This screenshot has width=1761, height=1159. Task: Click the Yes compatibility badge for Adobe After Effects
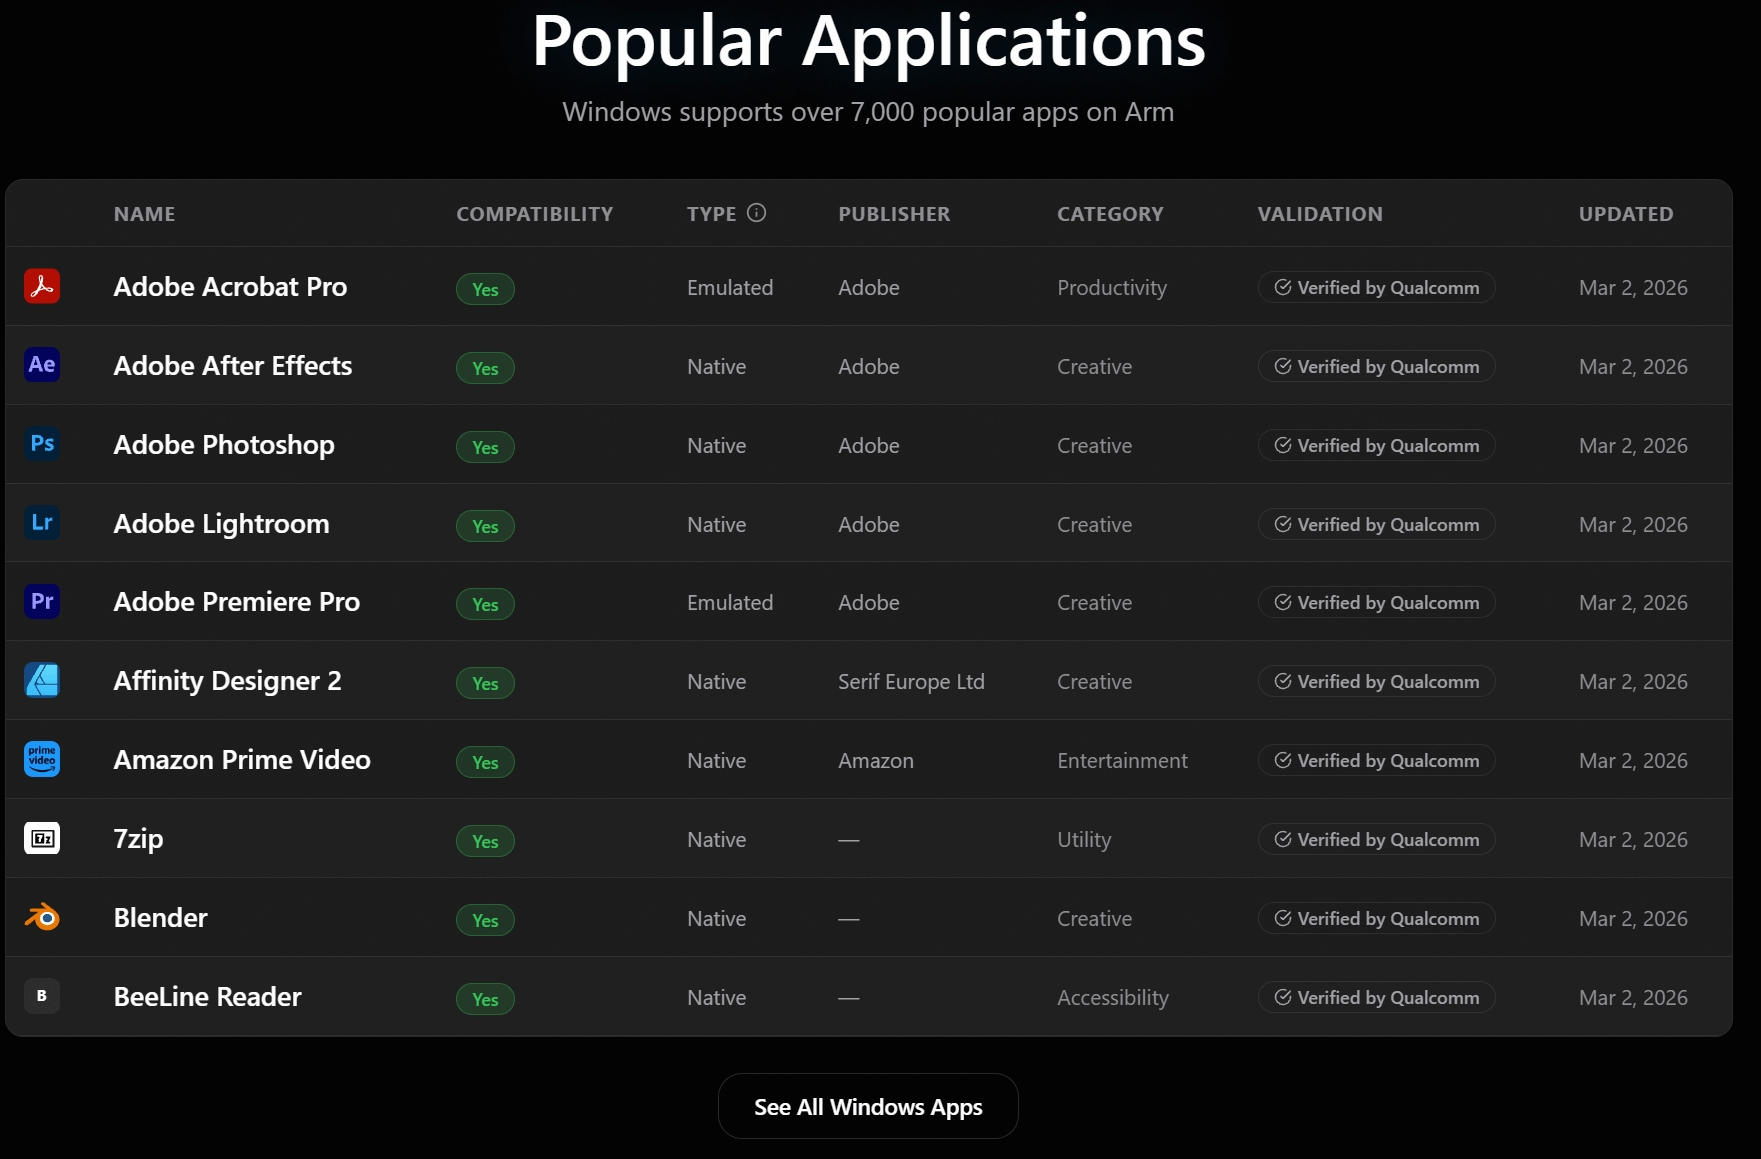(485, 368)
